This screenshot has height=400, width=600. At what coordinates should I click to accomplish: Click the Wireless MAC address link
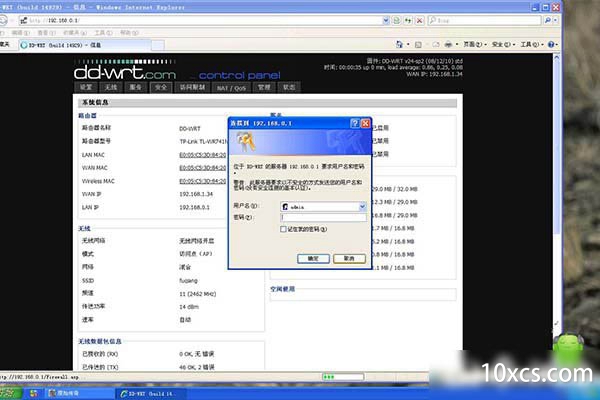[x=203, y=181]
